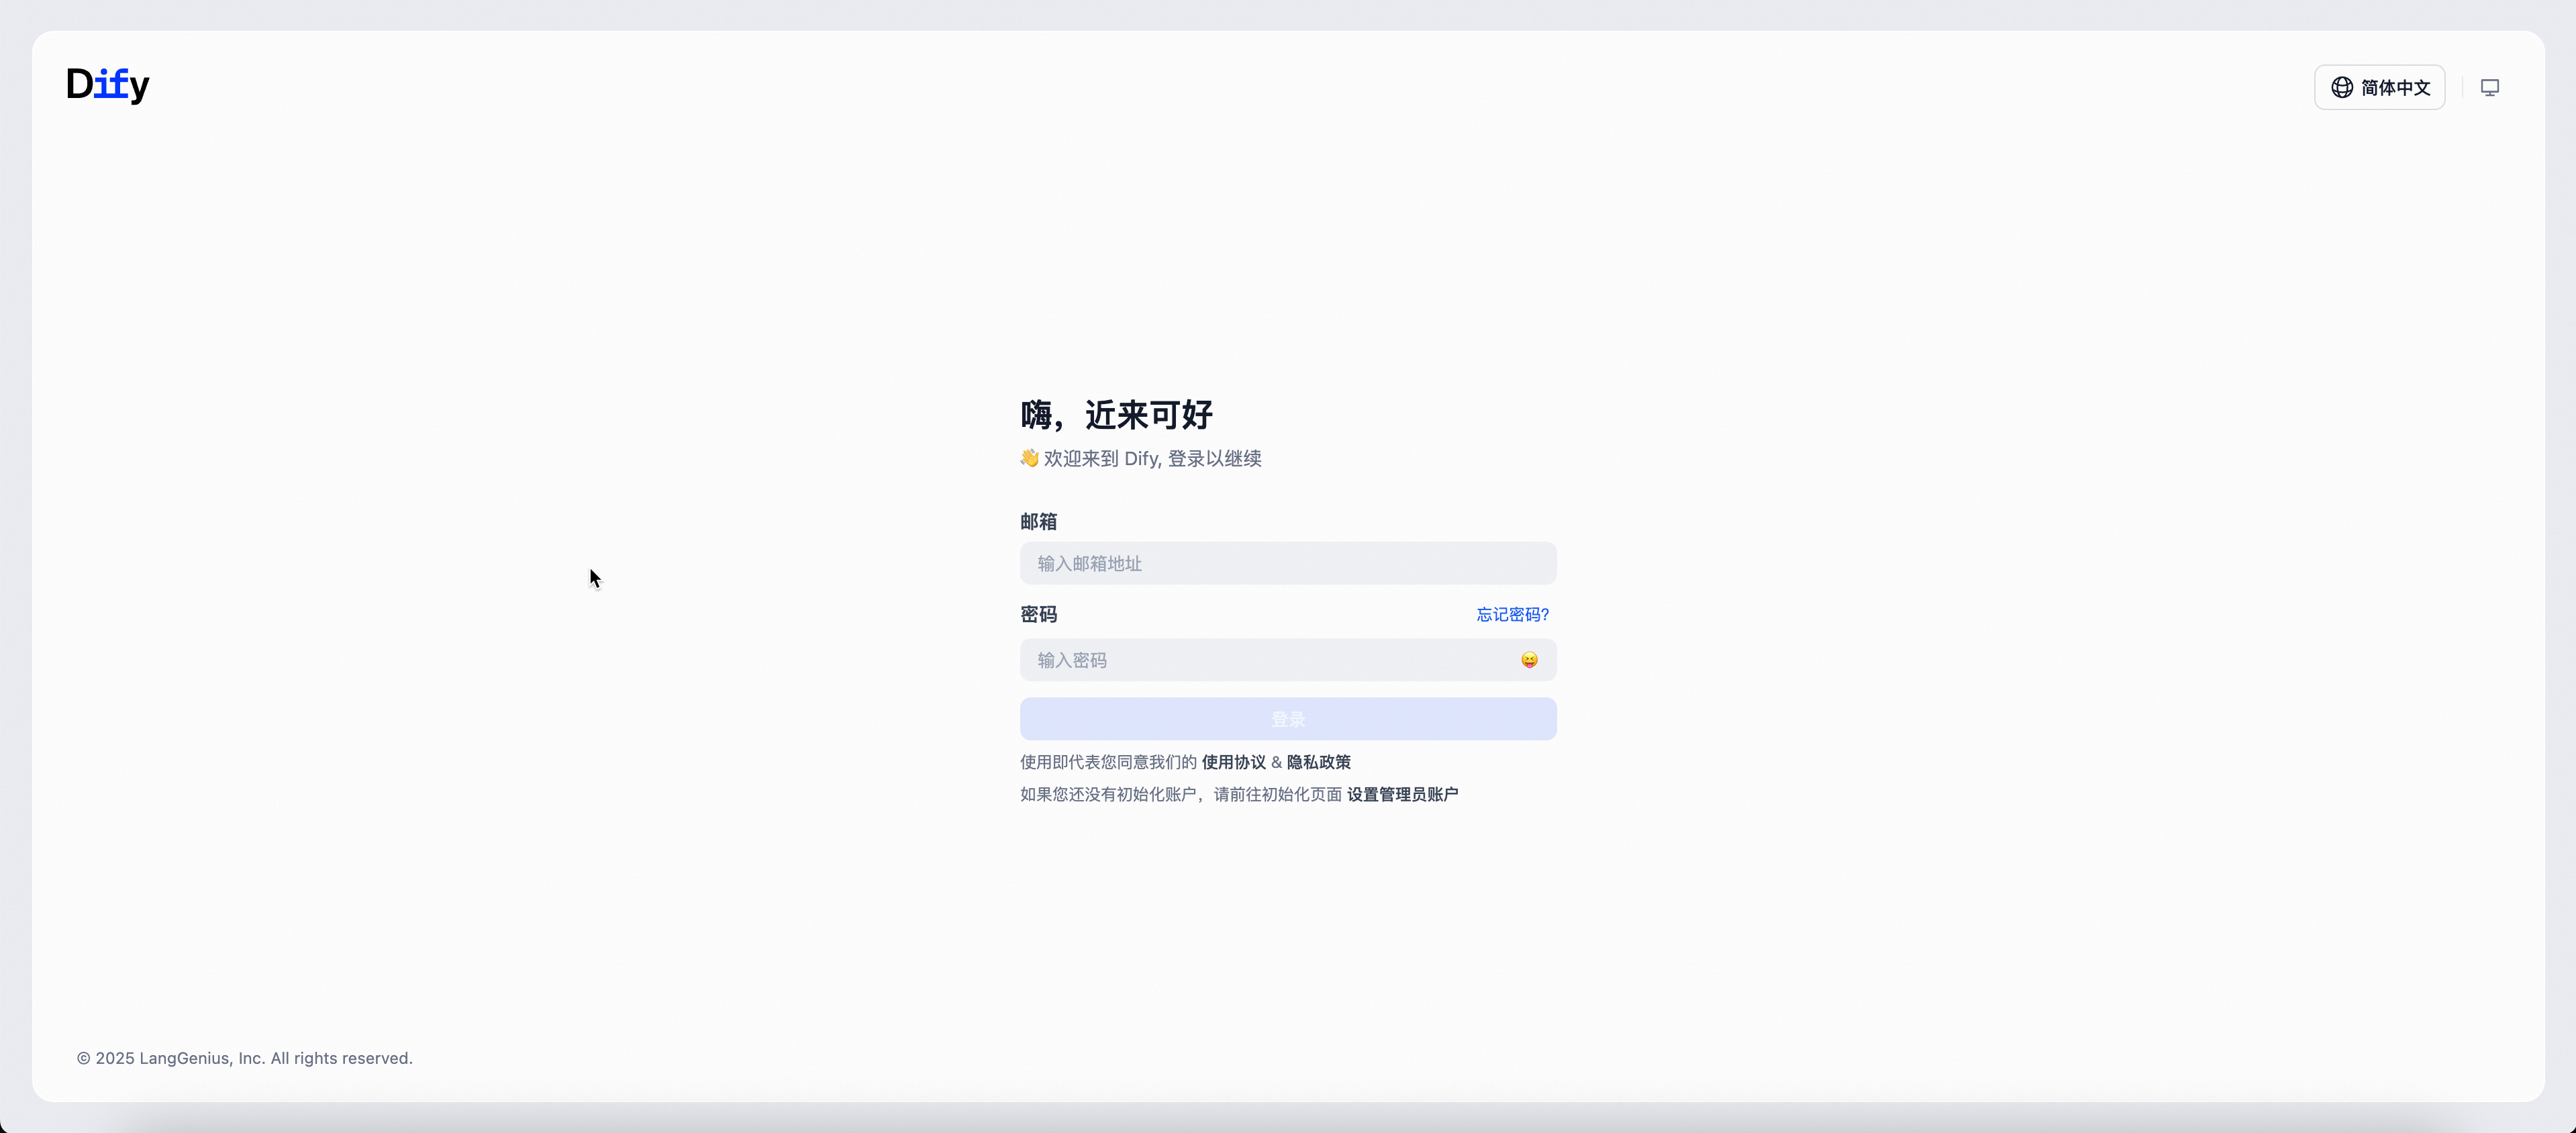Open the 忘记密码? link

(1512, 614)
